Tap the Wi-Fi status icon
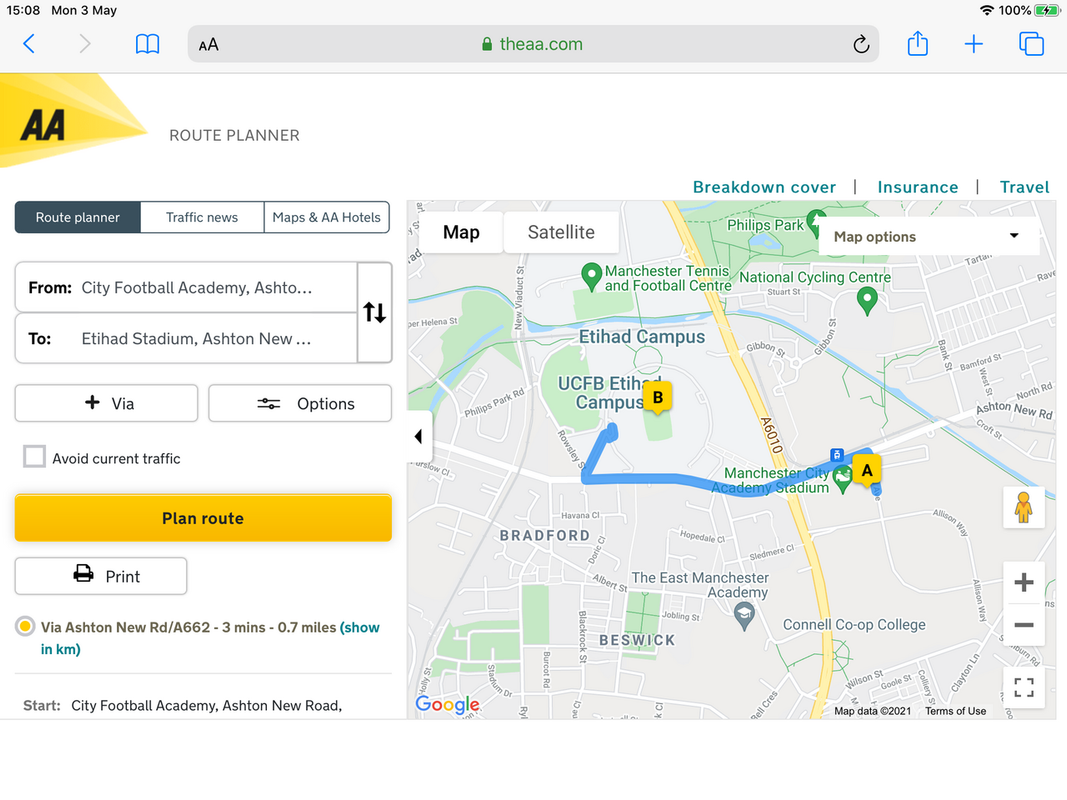This screenshot has width=1067, height=800. click(x=987, y=10)
